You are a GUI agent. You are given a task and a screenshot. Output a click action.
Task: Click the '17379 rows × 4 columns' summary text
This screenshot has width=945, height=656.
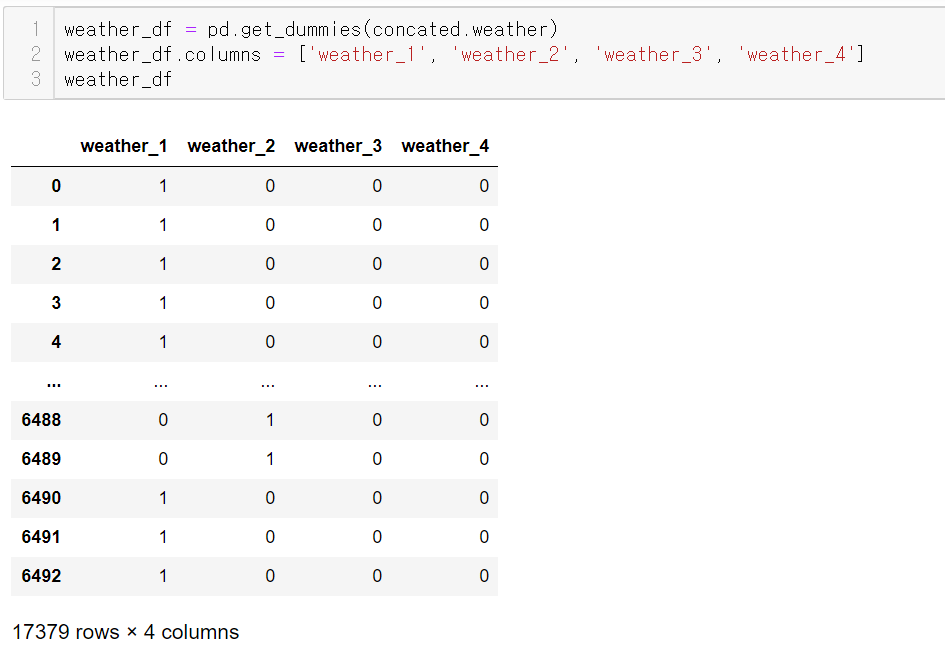tap(125, 632)
